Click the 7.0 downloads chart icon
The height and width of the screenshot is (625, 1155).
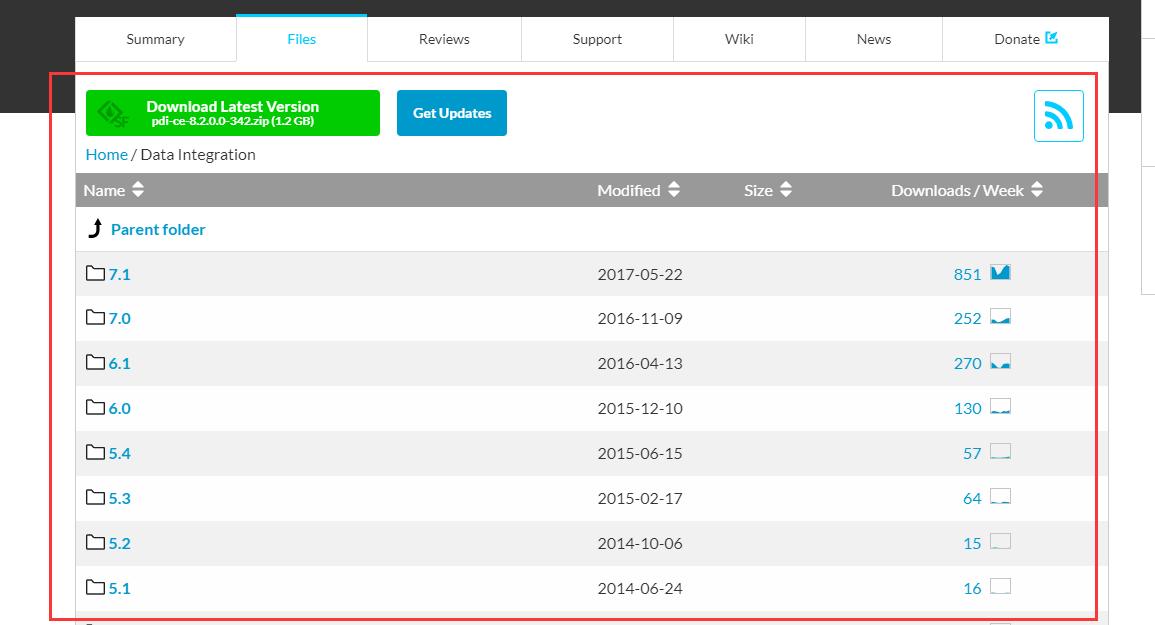coord(1000,317)
